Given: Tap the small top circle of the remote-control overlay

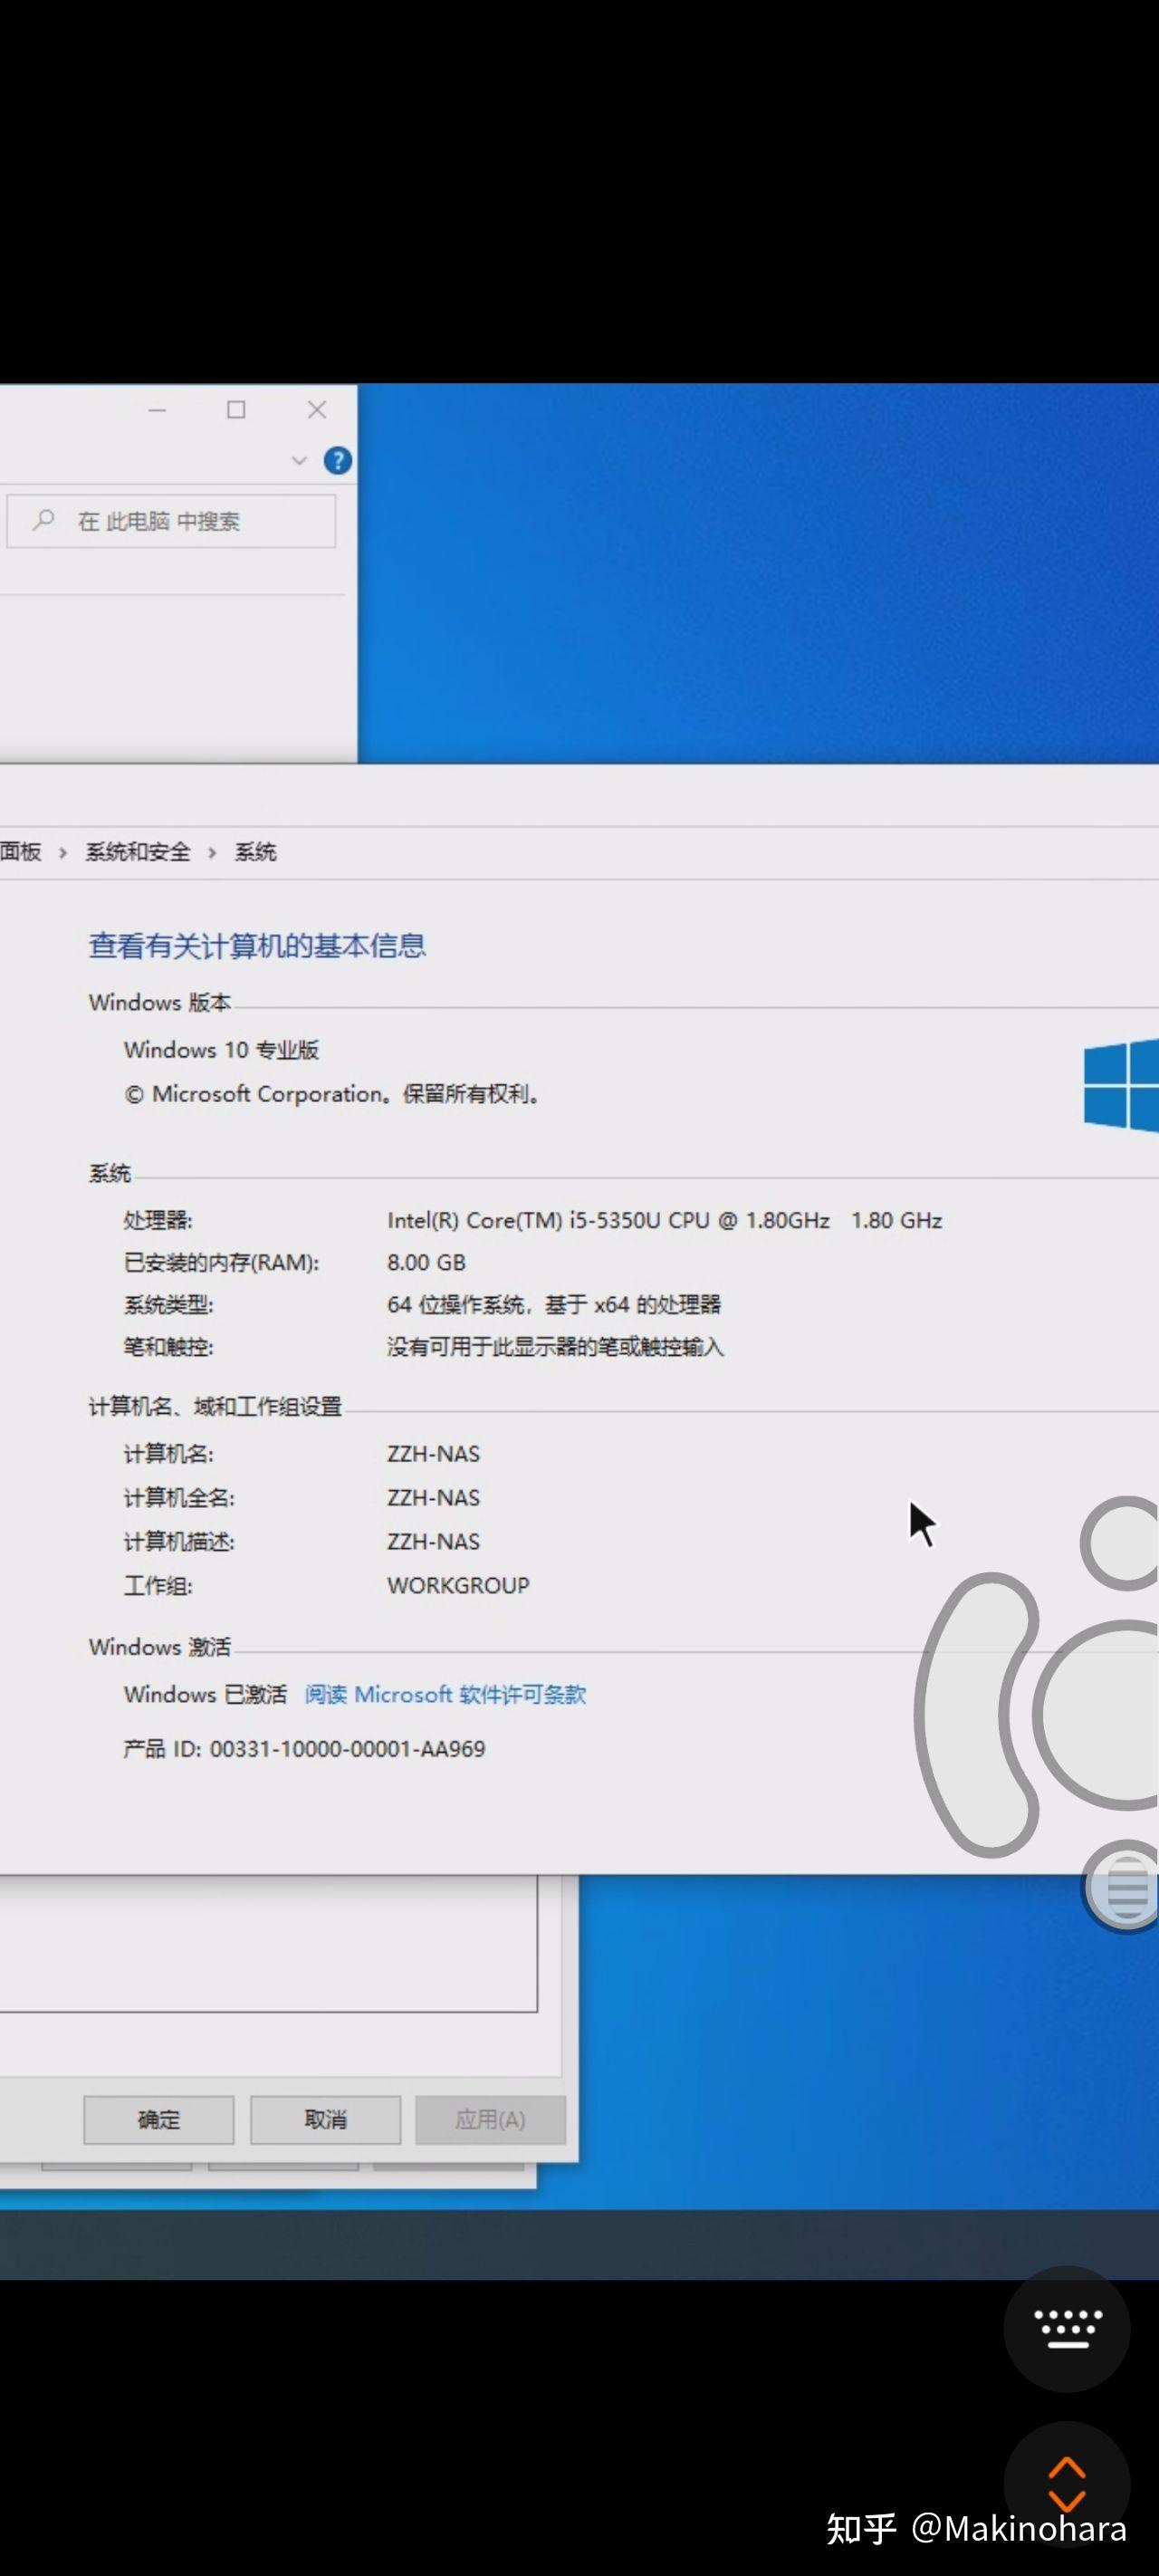Looking at the screenshot, I should pos(1122,1543).
